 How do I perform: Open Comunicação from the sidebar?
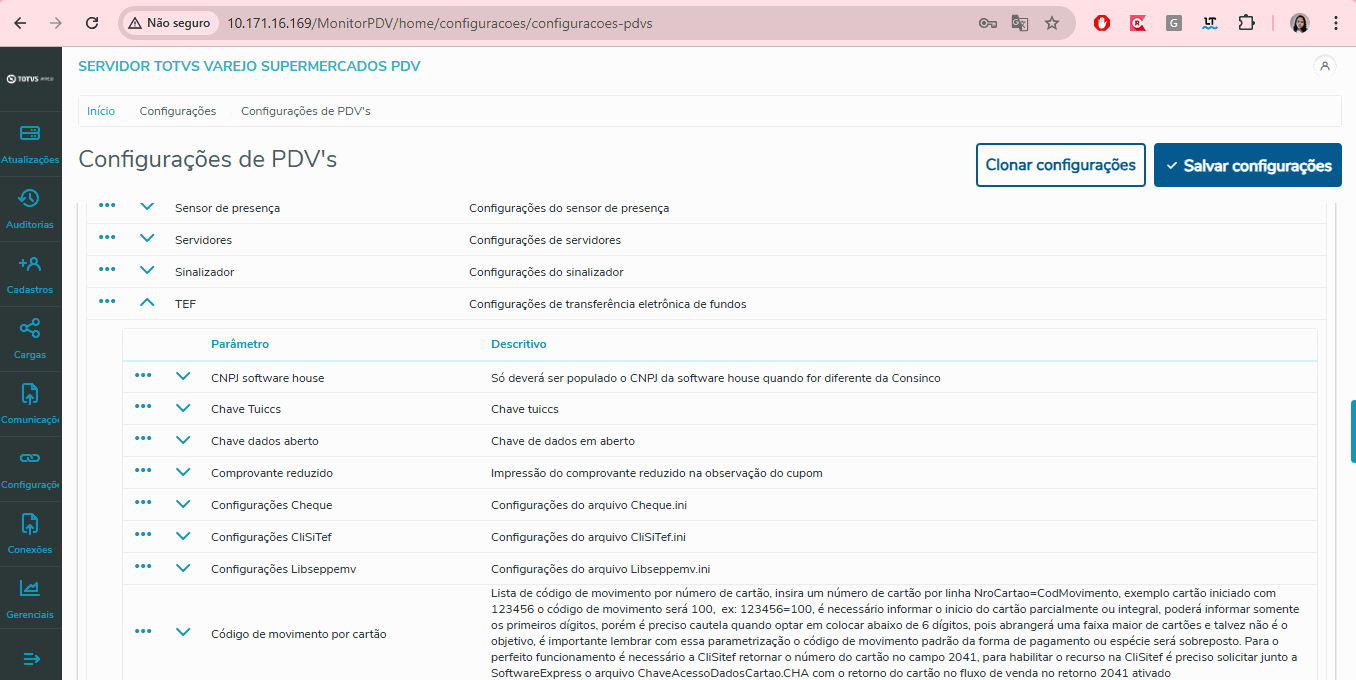point(30,403)
